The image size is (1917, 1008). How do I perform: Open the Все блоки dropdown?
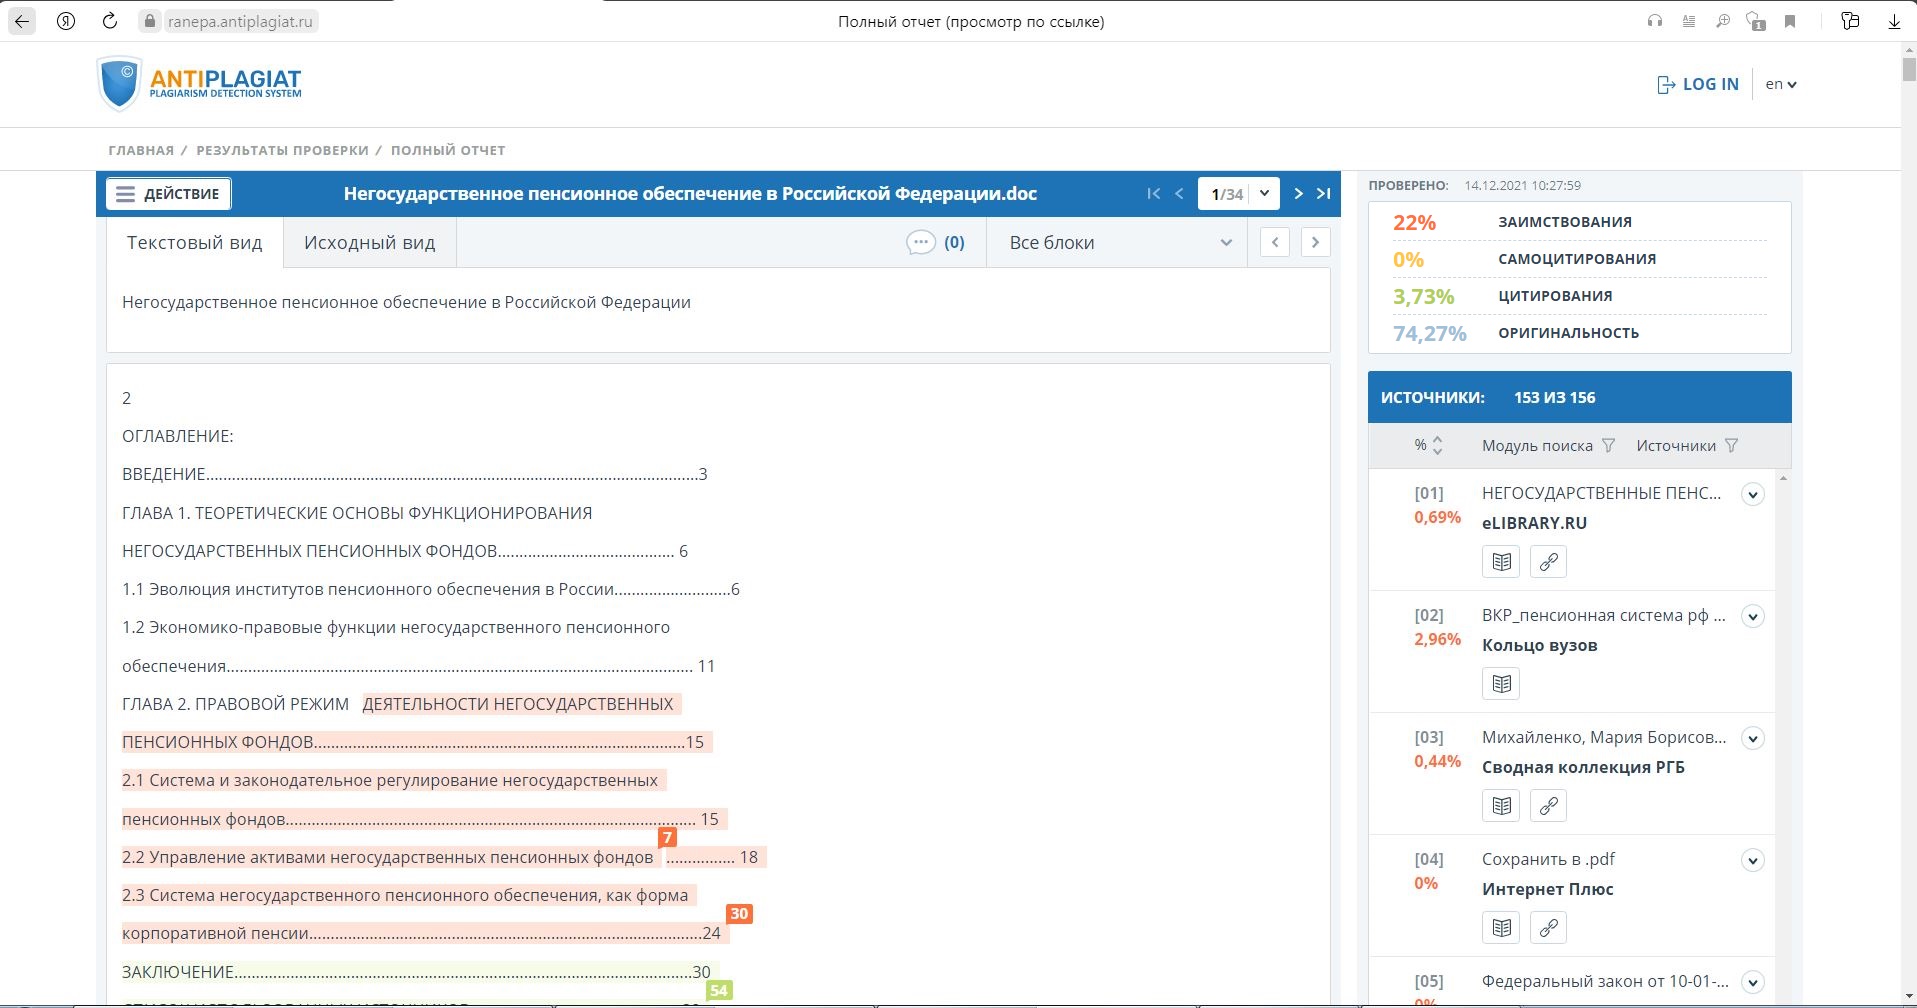[1118, 243]
